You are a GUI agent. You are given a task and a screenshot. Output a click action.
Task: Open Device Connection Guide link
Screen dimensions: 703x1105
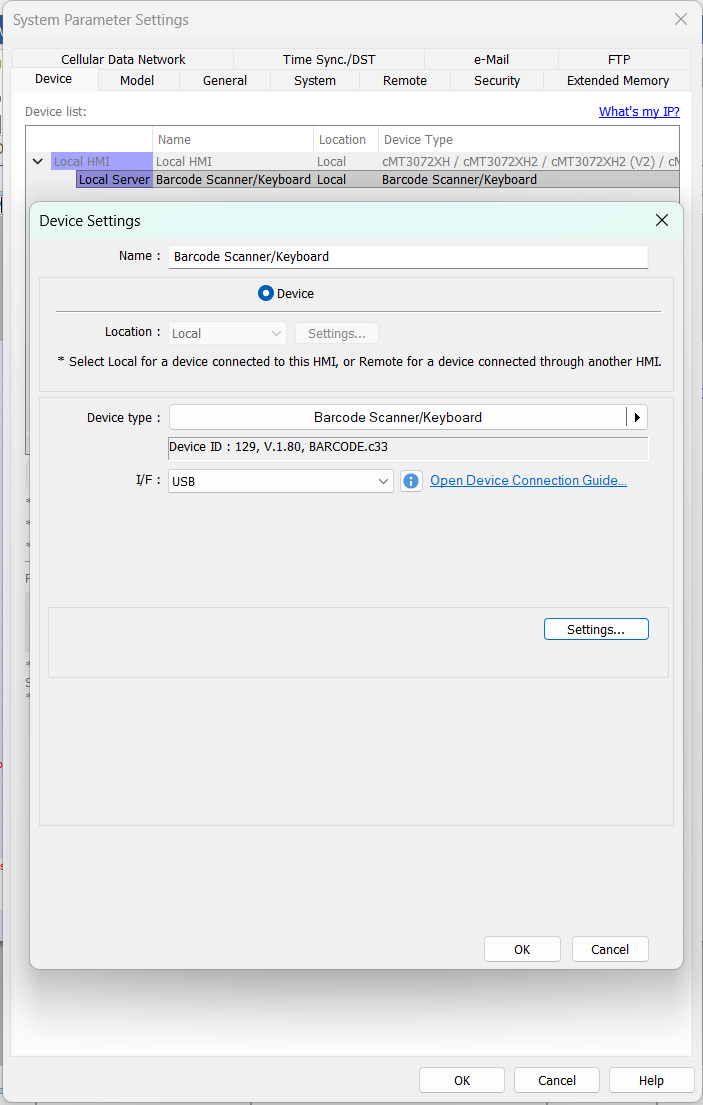click(x=528, y=481)
